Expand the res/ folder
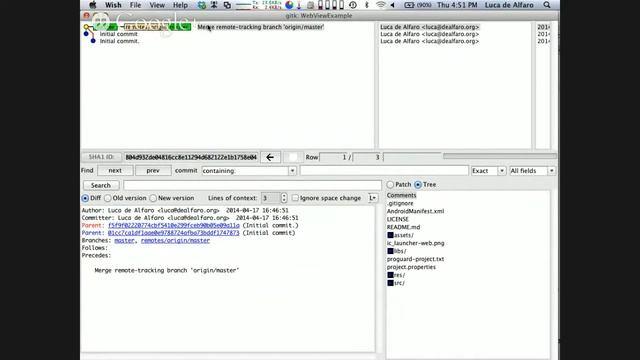This screenshot has width=640, height=360. [x=390, y=275]
